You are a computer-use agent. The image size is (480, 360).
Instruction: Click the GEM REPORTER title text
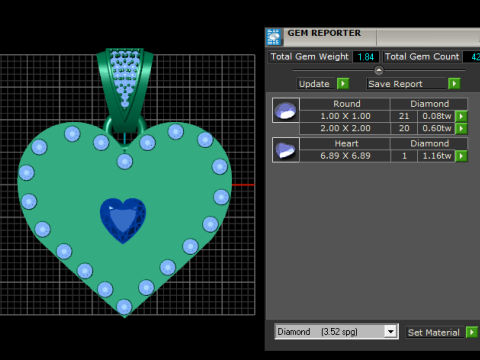324,33
